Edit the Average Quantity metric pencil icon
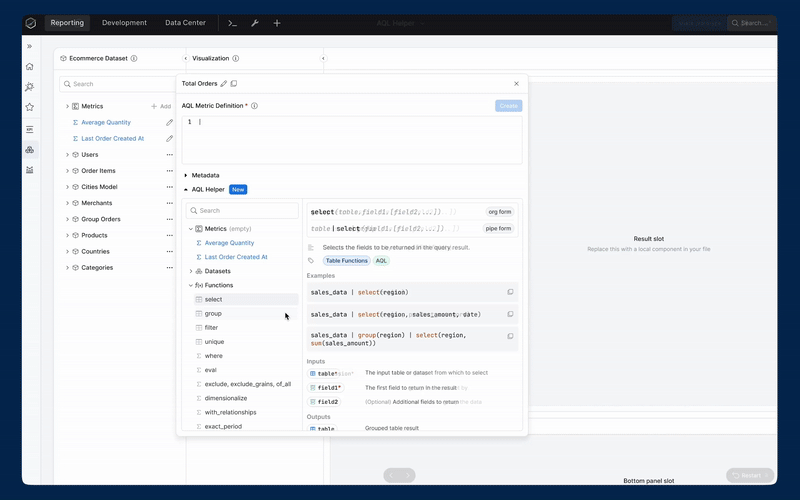The width and height of the screenshot is (800, 500). pos(169,122)
